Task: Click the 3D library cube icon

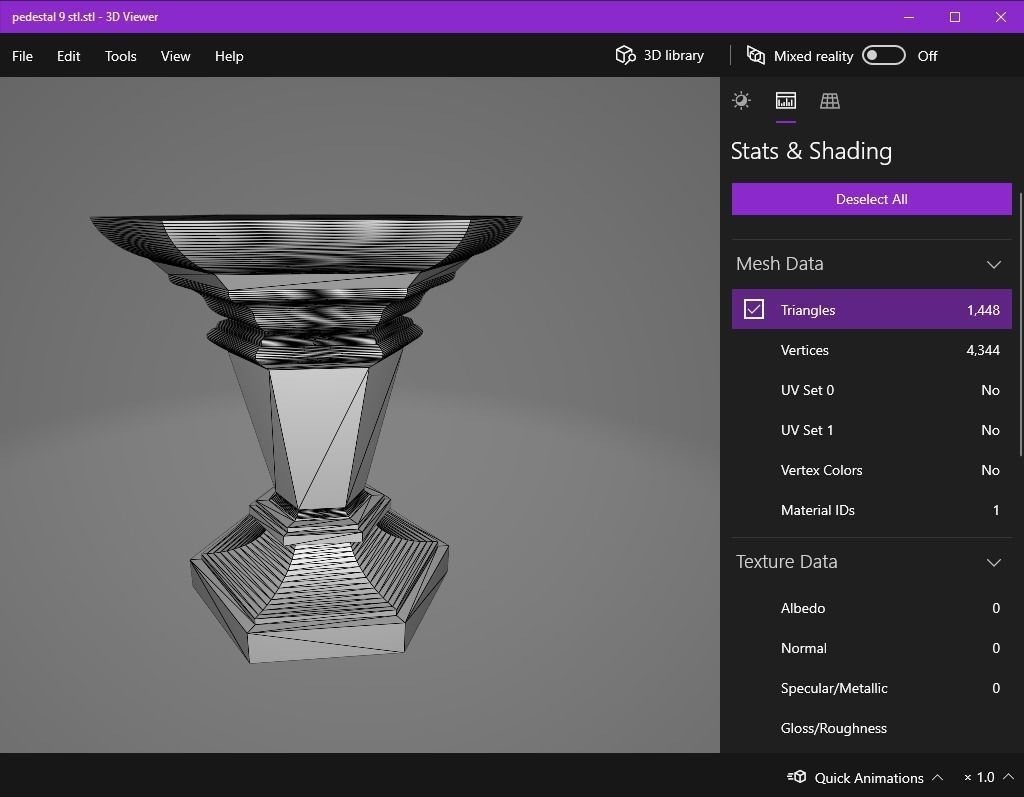Action: 625,56
